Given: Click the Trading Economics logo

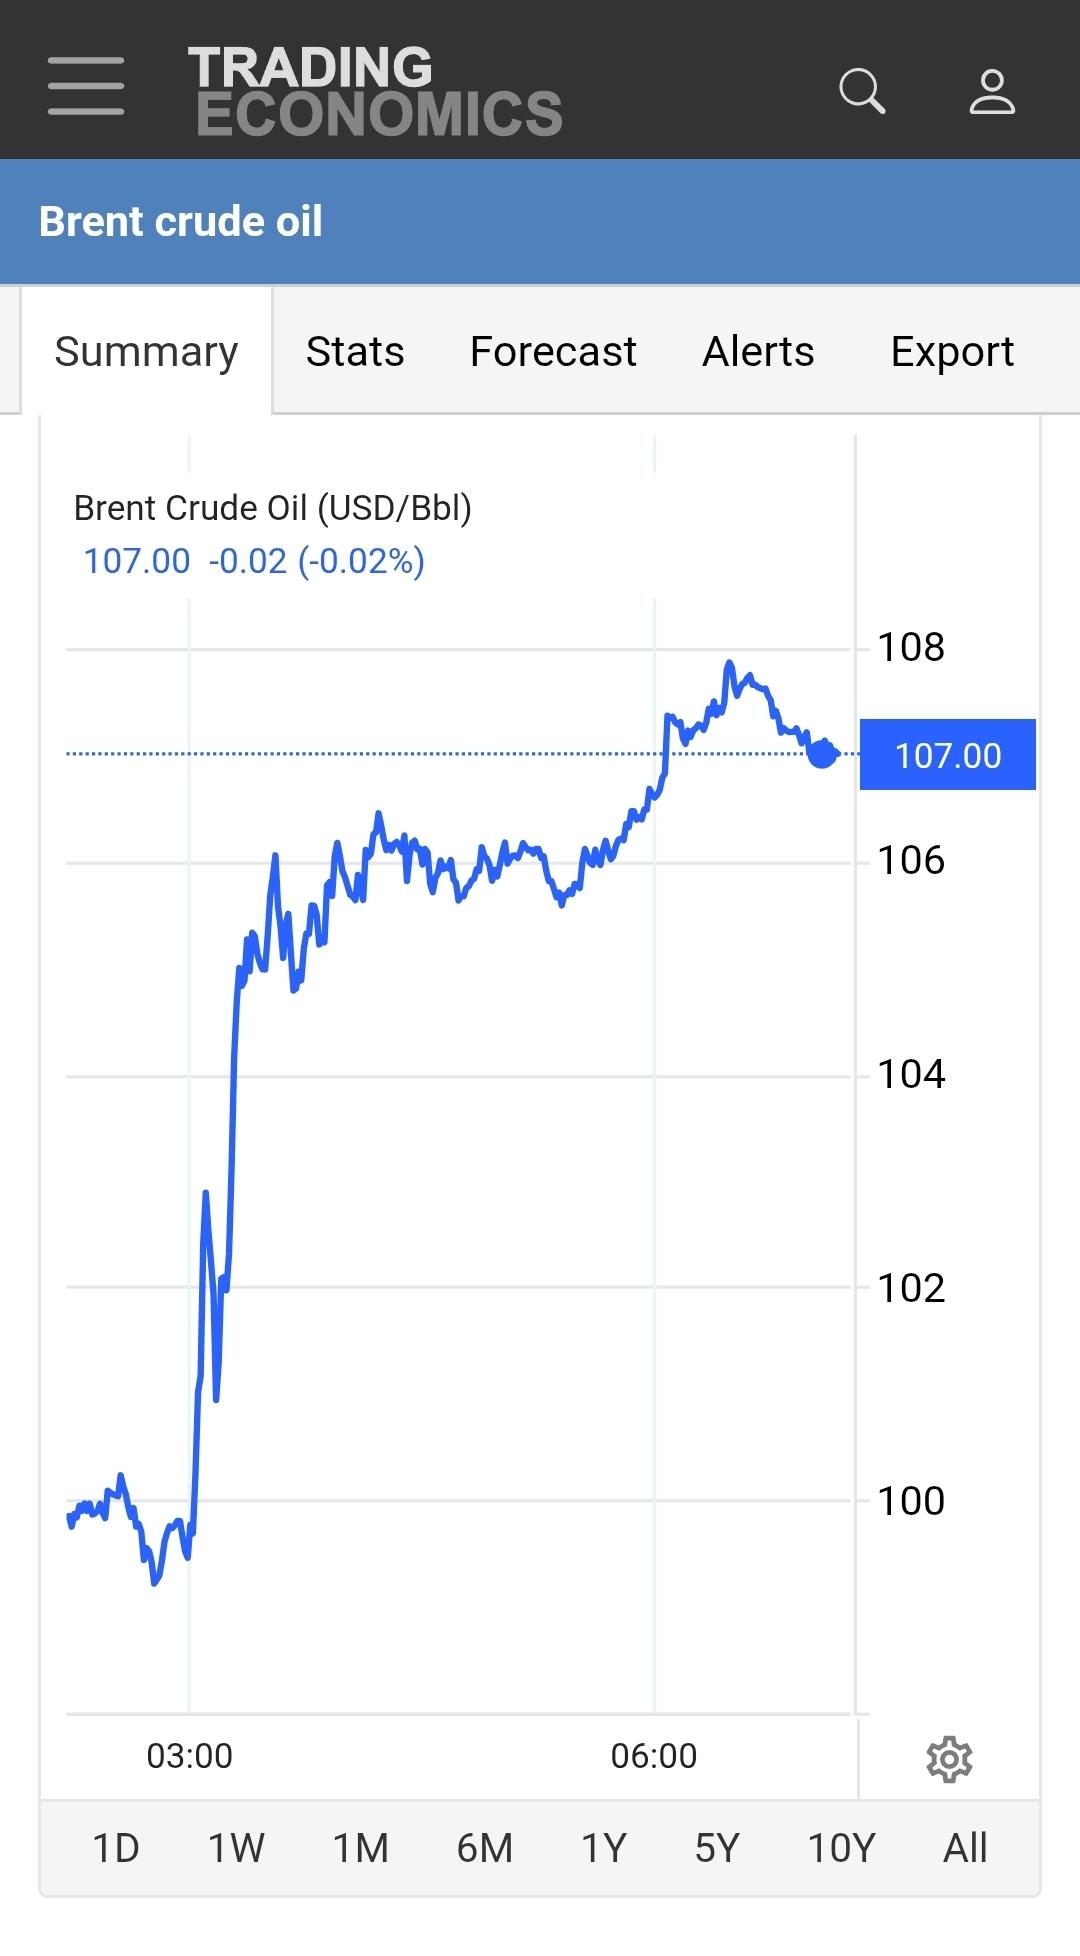Looking at the screenshot, I should pos(375,91).
